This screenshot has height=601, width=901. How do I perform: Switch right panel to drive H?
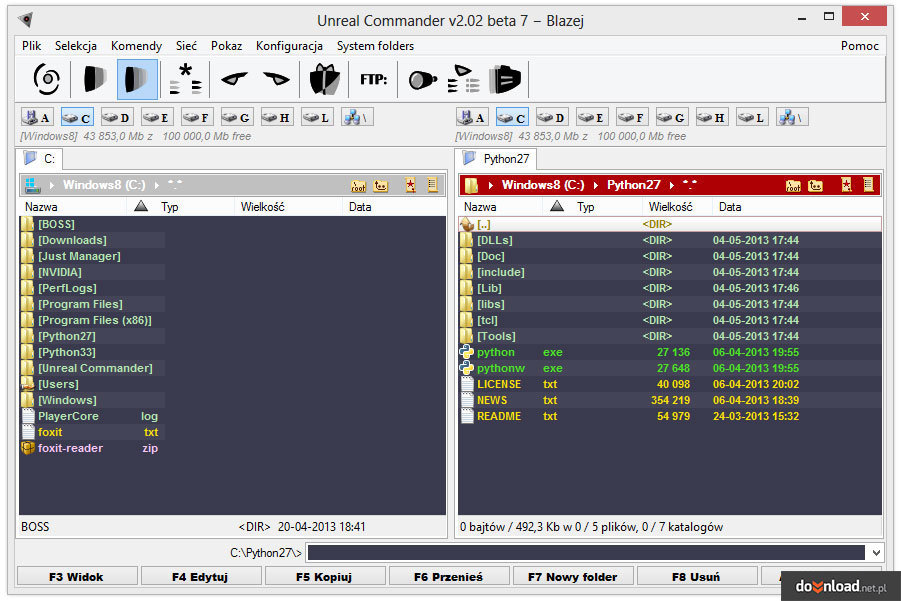point(711,117)
